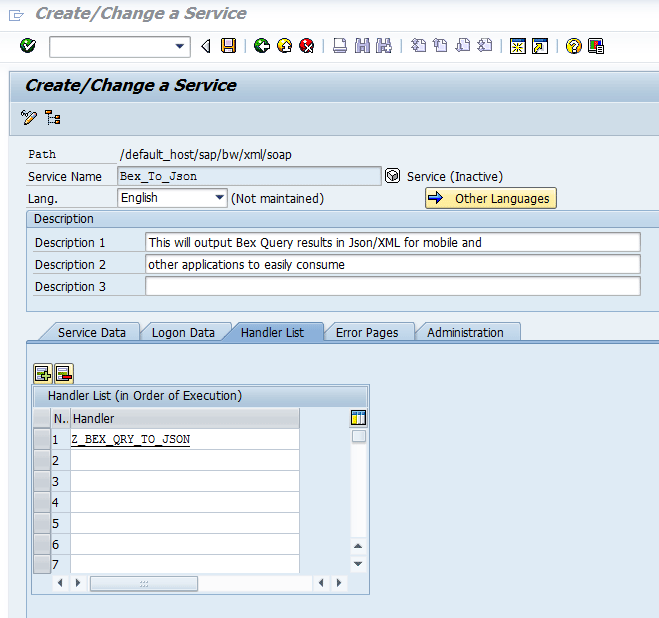
Task: Insert a row in the Handler List
Action: click(x=43, y=373)
